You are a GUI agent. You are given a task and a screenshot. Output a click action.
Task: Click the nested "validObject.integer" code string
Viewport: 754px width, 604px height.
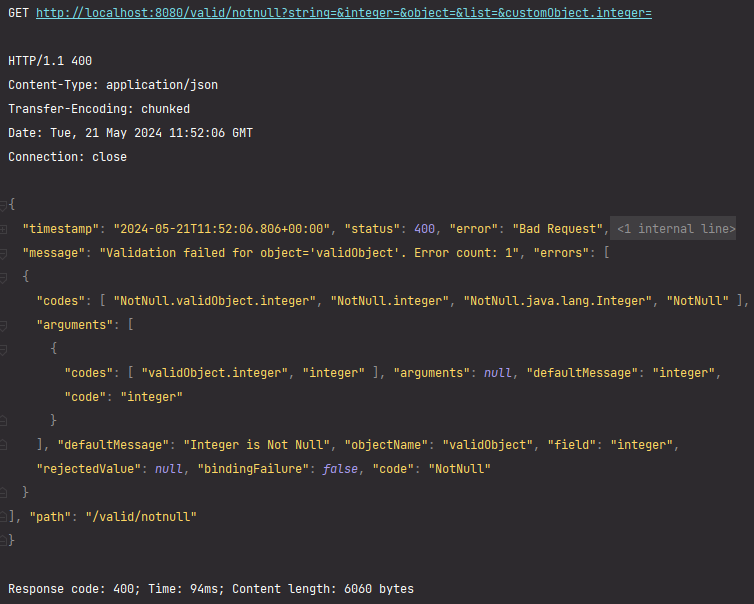pos(214,373)
